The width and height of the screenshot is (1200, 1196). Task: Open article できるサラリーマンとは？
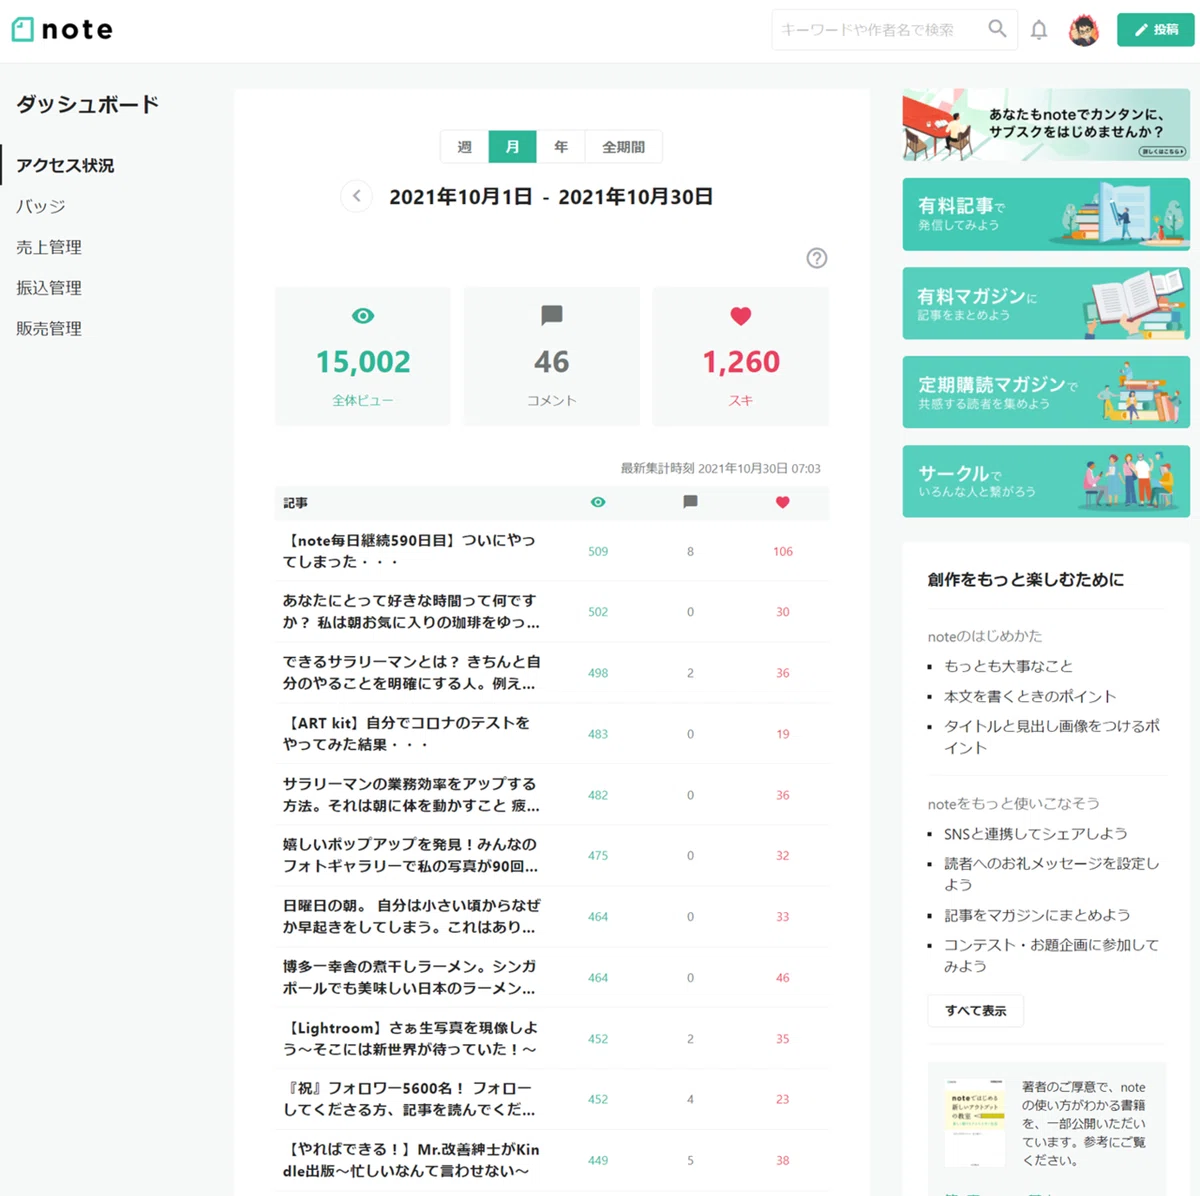pyautogui.click(x=412, y=673)
